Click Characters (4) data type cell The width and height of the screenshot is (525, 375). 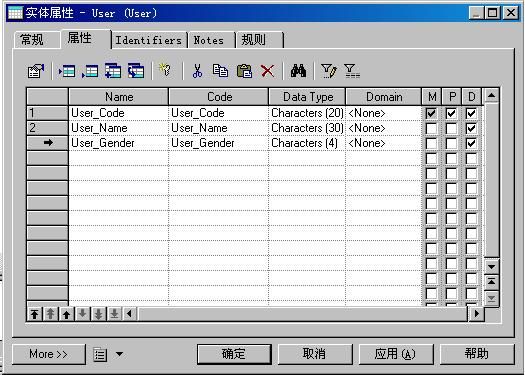[x=307, y=143]
